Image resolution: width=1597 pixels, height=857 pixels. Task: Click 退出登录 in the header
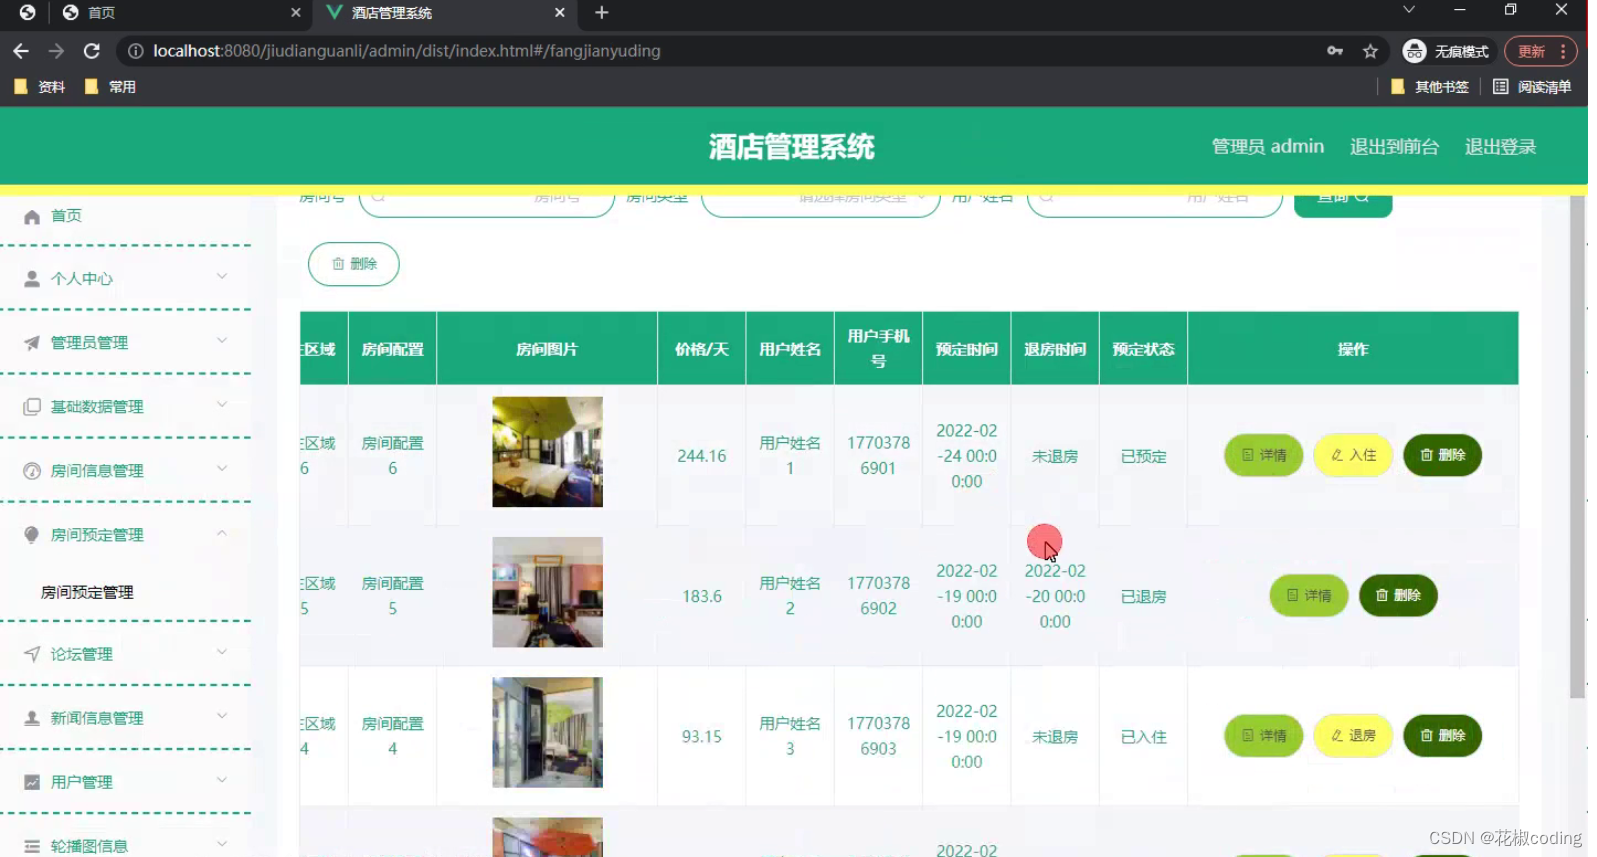(x=1500, y=147)
